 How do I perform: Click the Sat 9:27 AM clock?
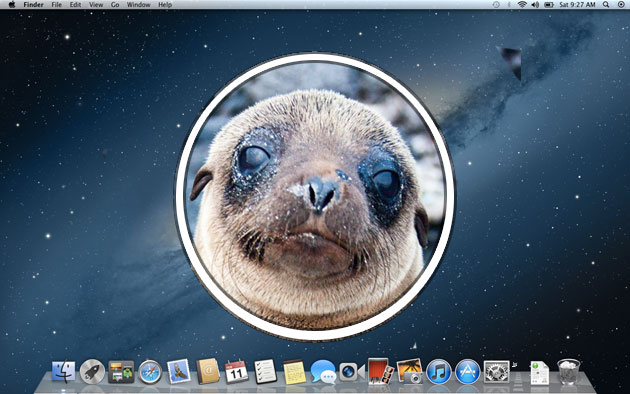coord(577,5)
